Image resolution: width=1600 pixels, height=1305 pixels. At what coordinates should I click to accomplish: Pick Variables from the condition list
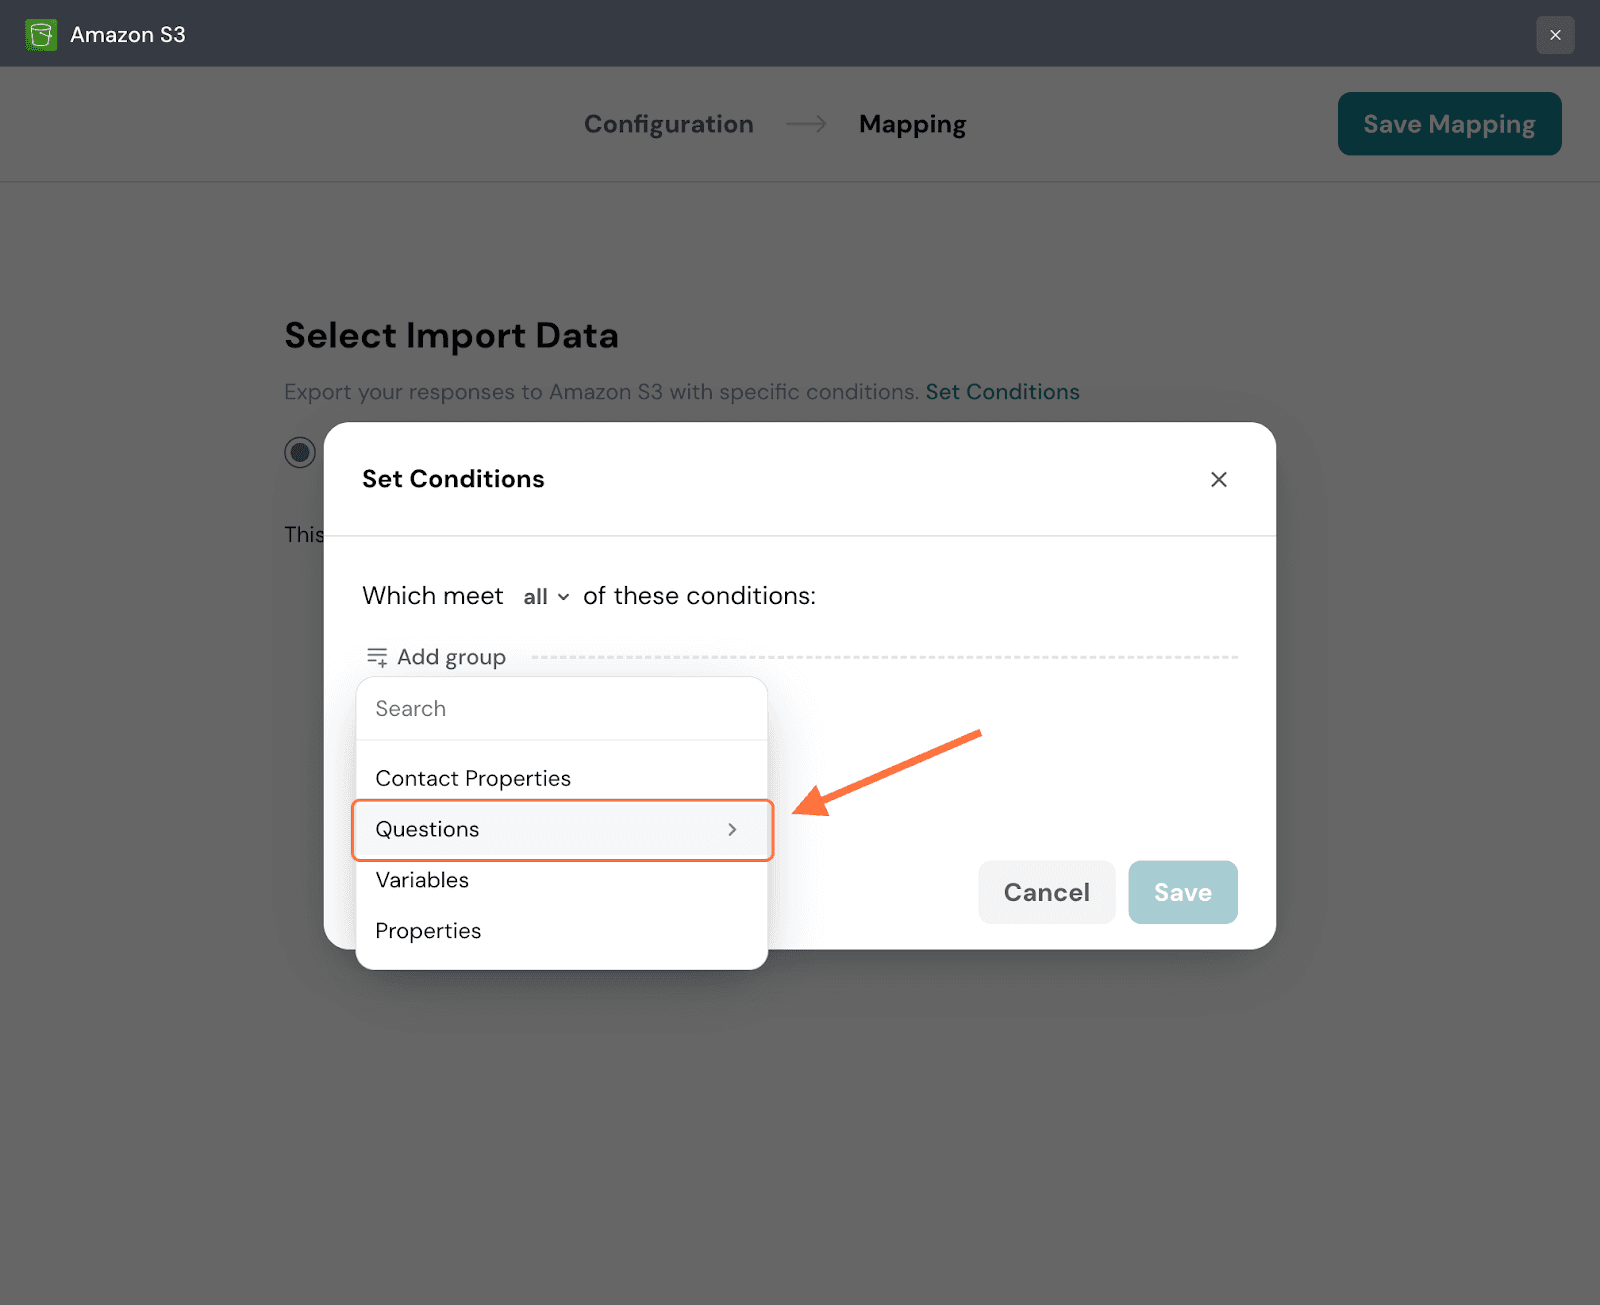[422, 880]
